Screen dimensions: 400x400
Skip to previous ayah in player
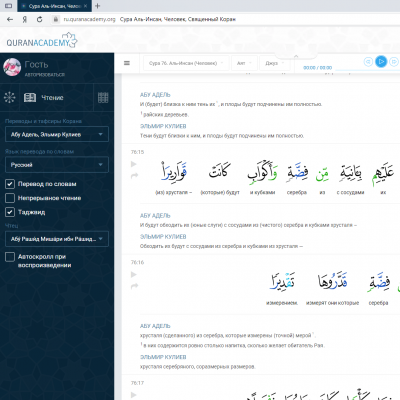pos(368,62)
